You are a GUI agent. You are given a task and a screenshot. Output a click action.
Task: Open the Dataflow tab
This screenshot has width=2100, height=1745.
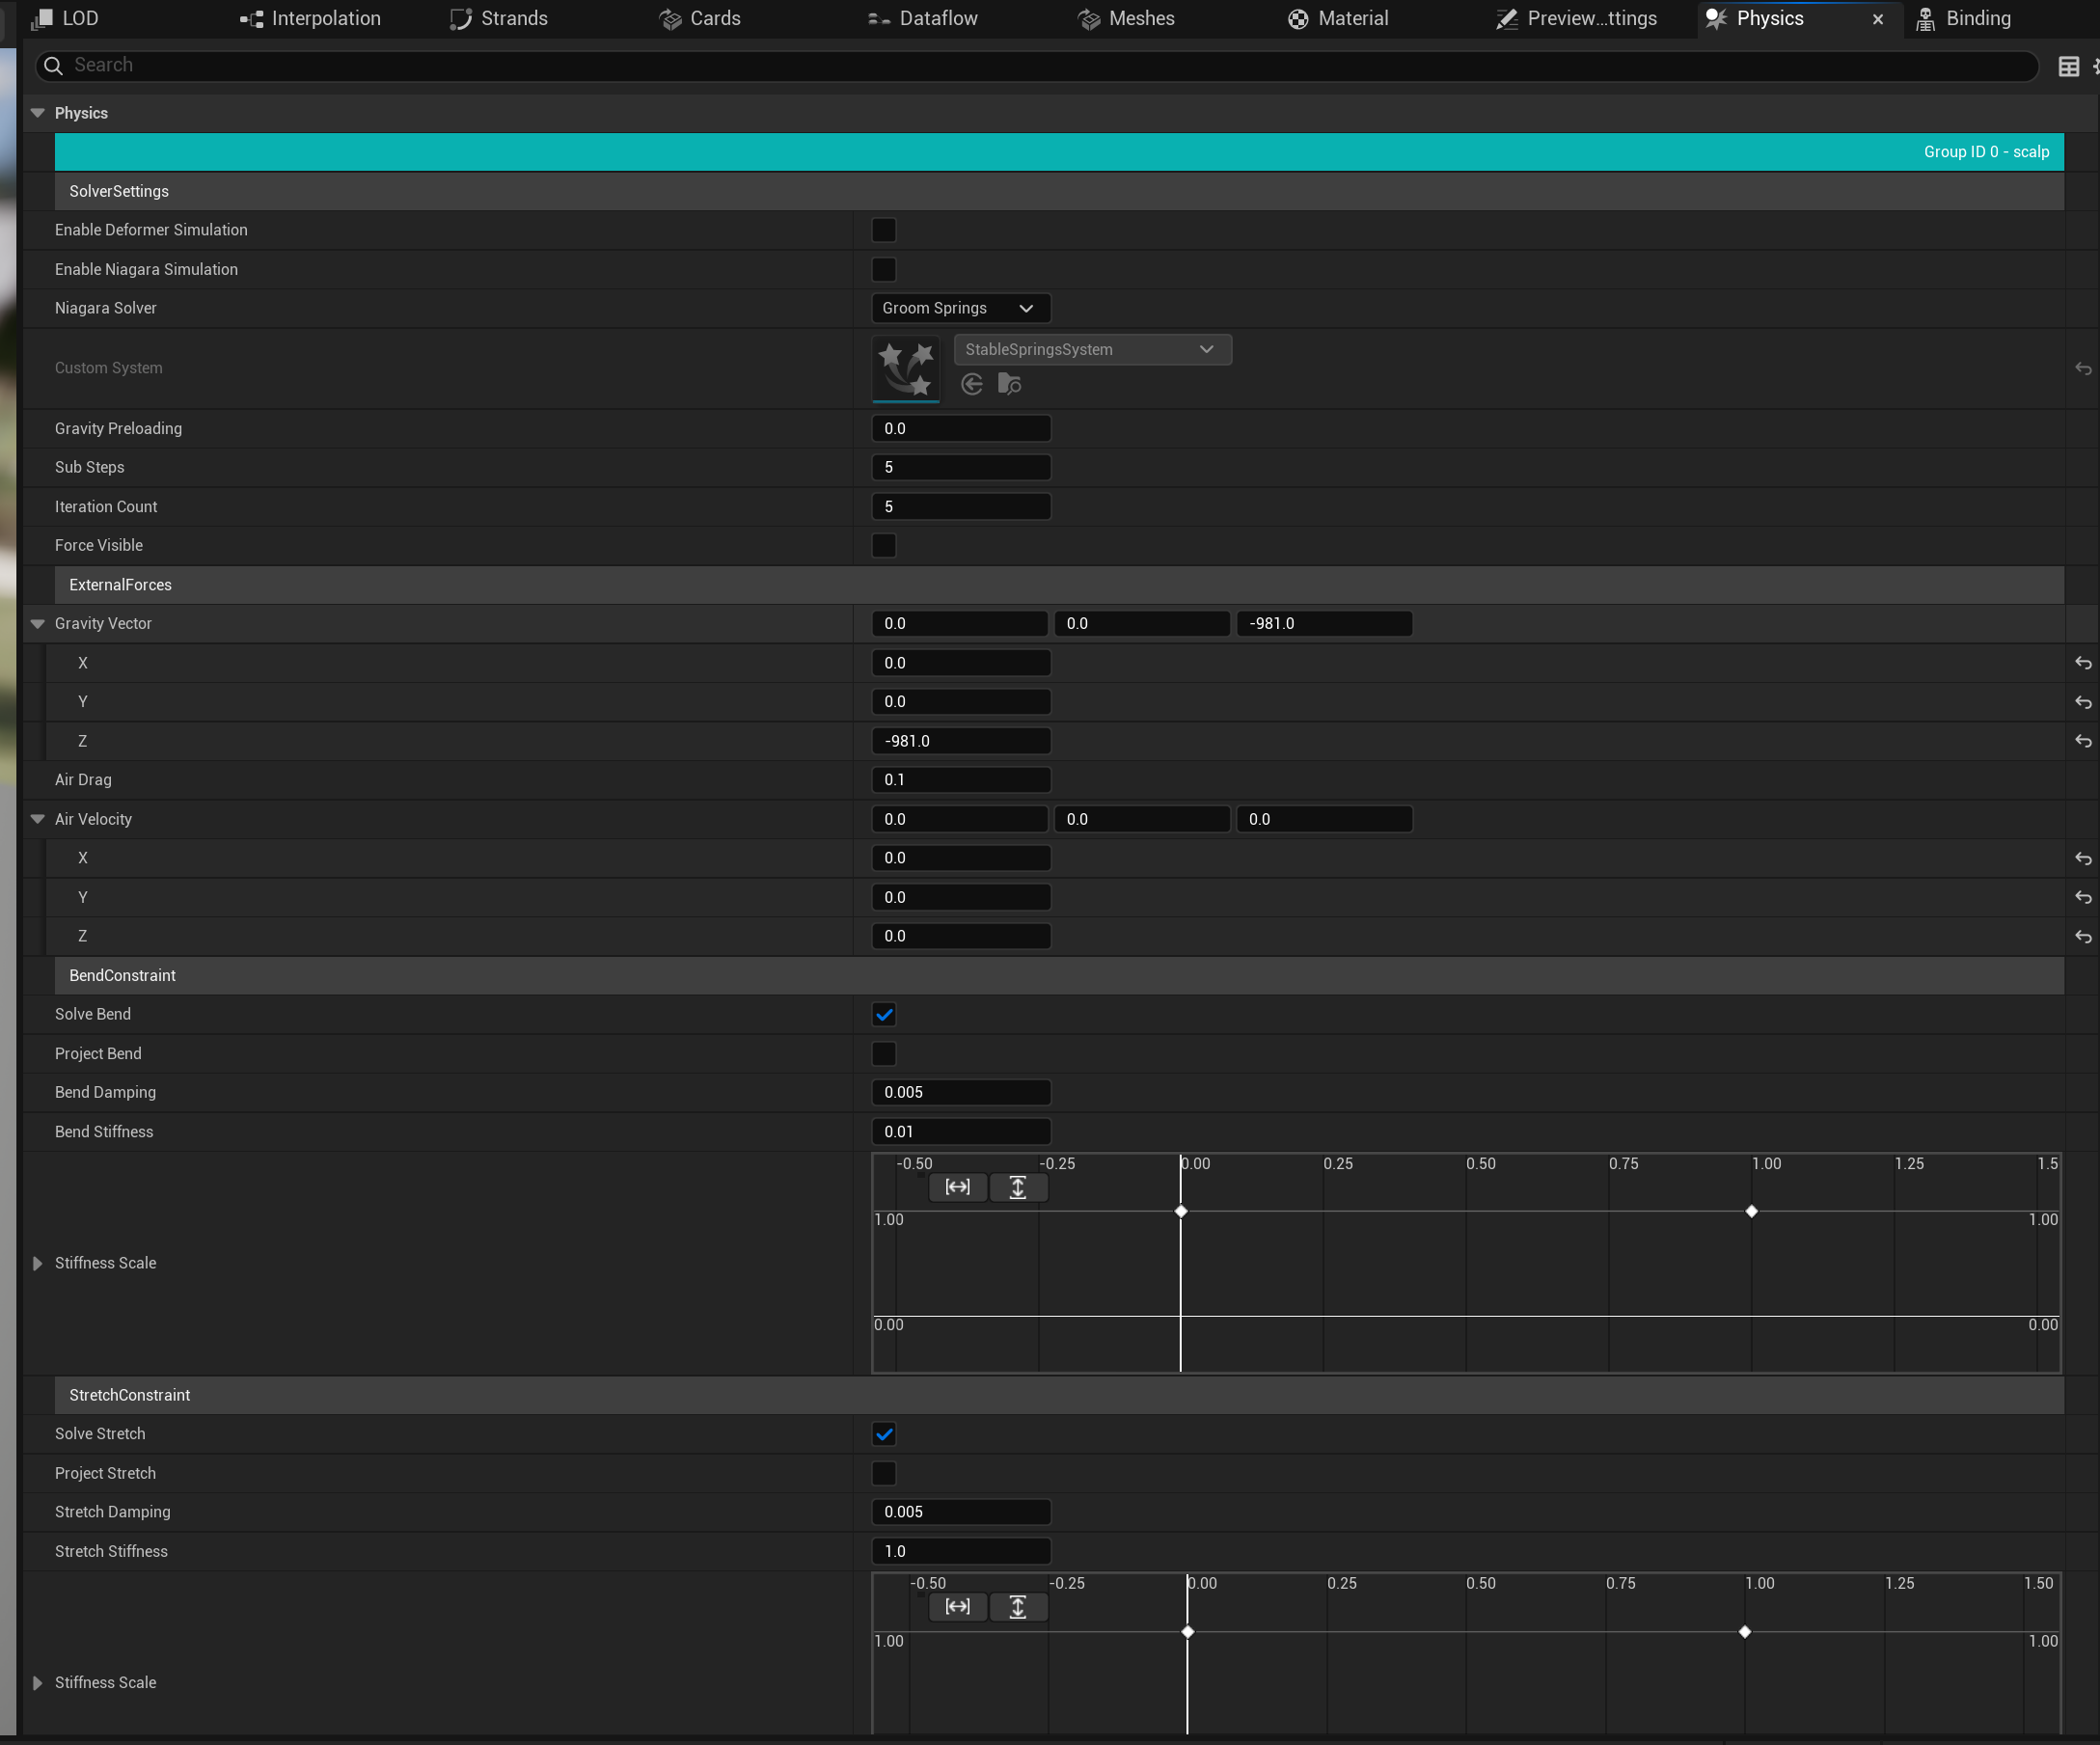point(922,18)
